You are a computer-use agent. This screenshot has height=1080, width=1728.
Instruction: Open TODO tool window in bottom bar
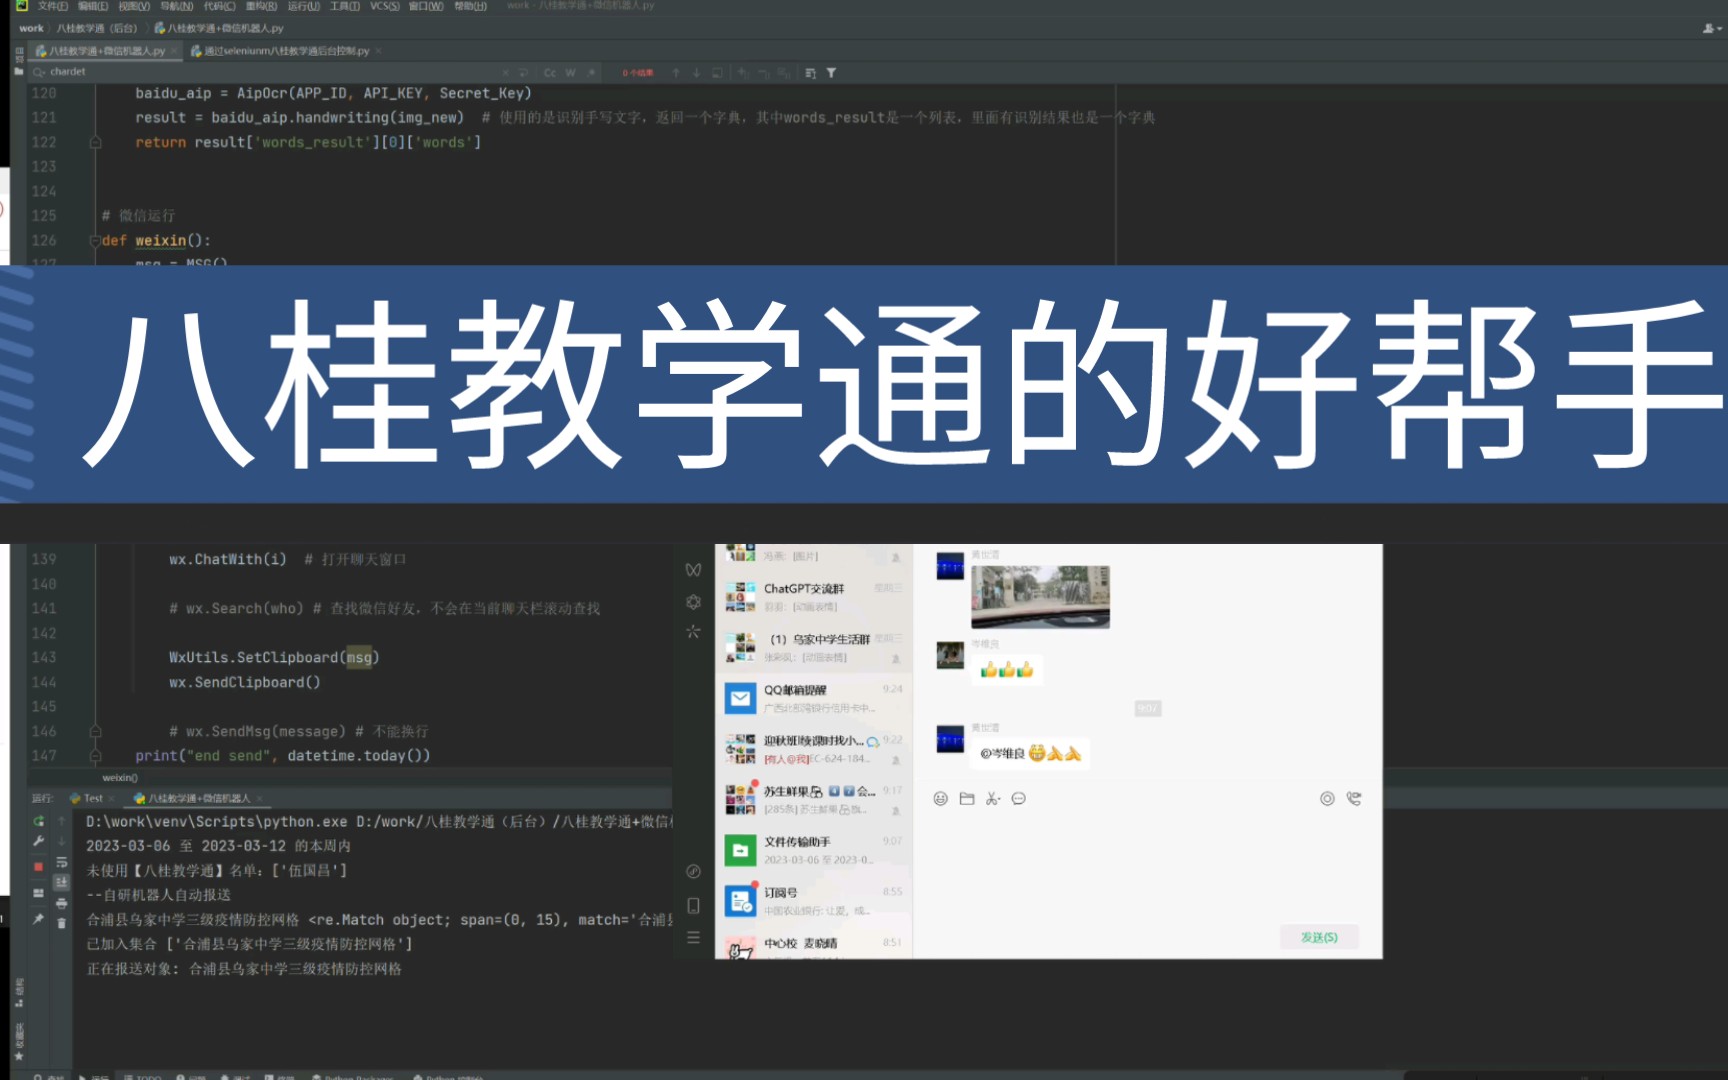click(143, 1077)
